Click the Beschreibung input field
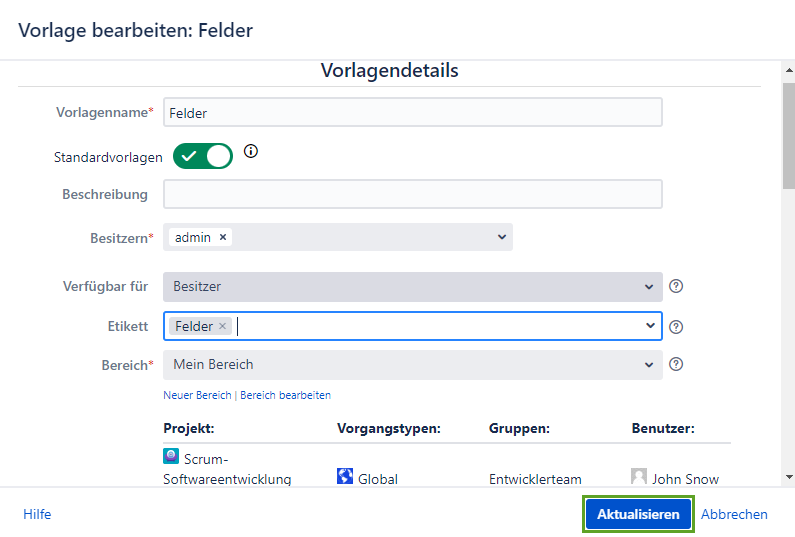The height and width of the screenshot is (537, 795). coord(413,194)
